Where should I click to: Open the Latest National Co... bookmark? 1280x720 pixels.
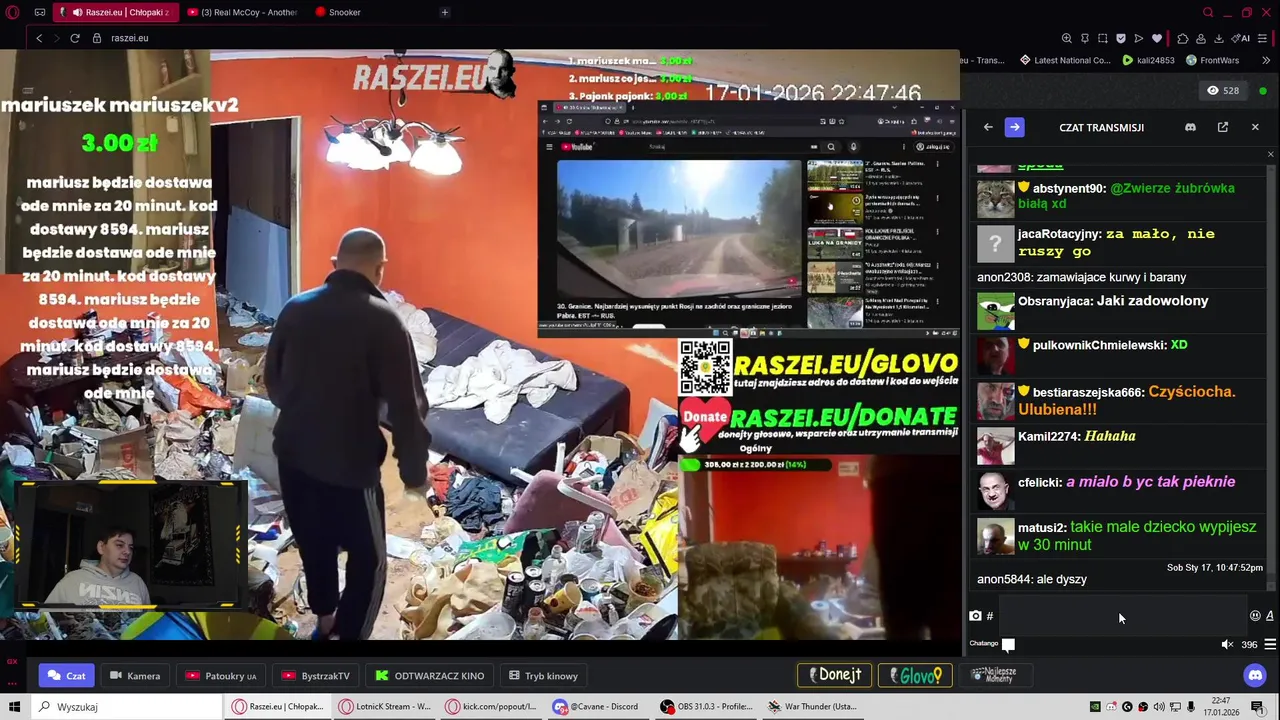[1065, 60]
